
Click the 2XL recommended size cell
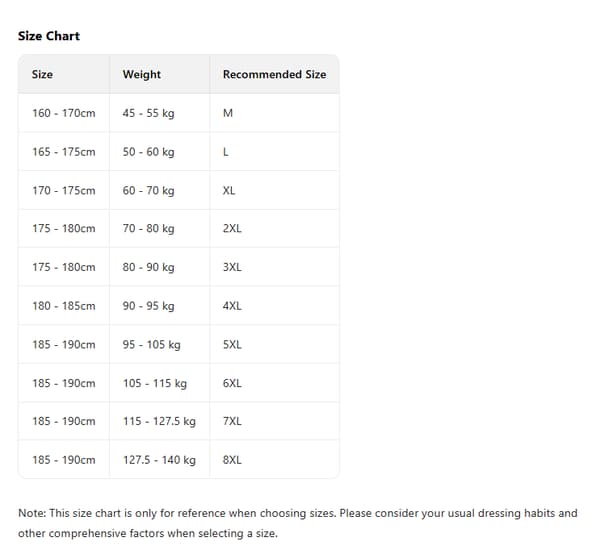pos(274,228)
